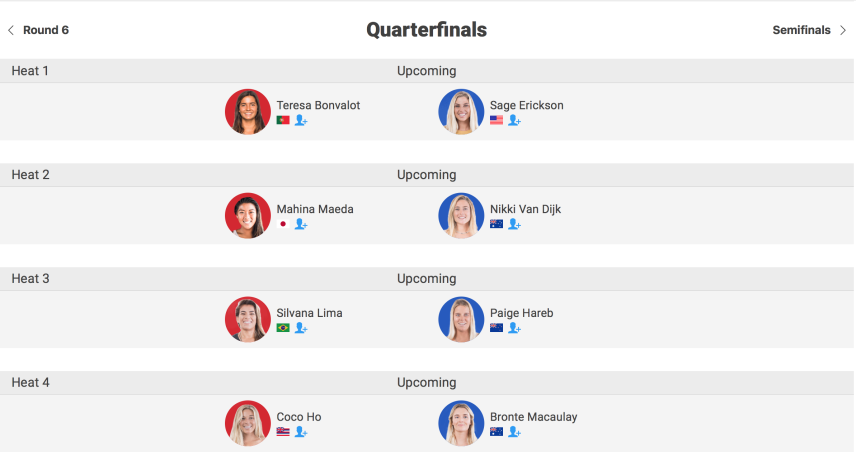Open Round 6 results
856x452 pixels.
point(46,30)
